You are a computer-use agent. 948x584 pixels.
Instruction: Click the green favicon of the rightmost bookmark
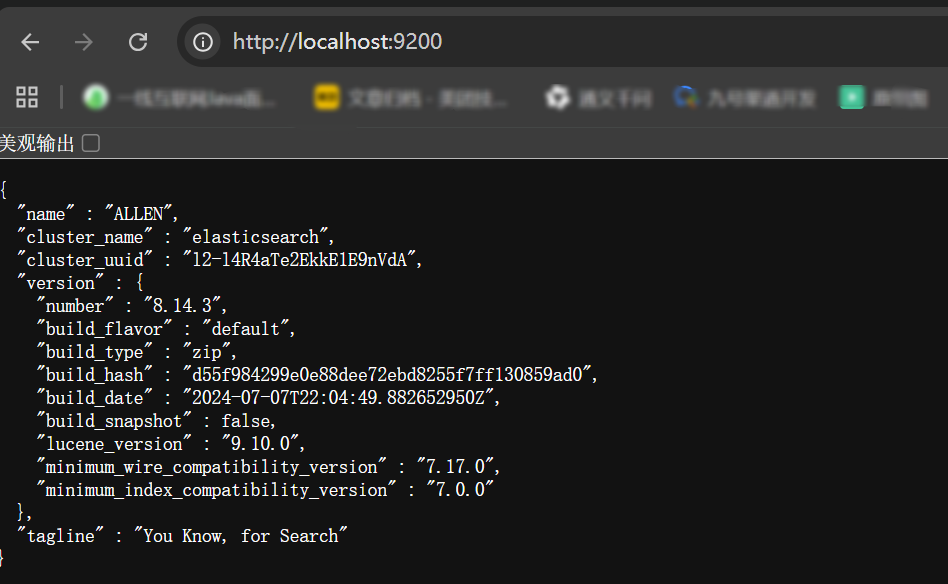850,97
